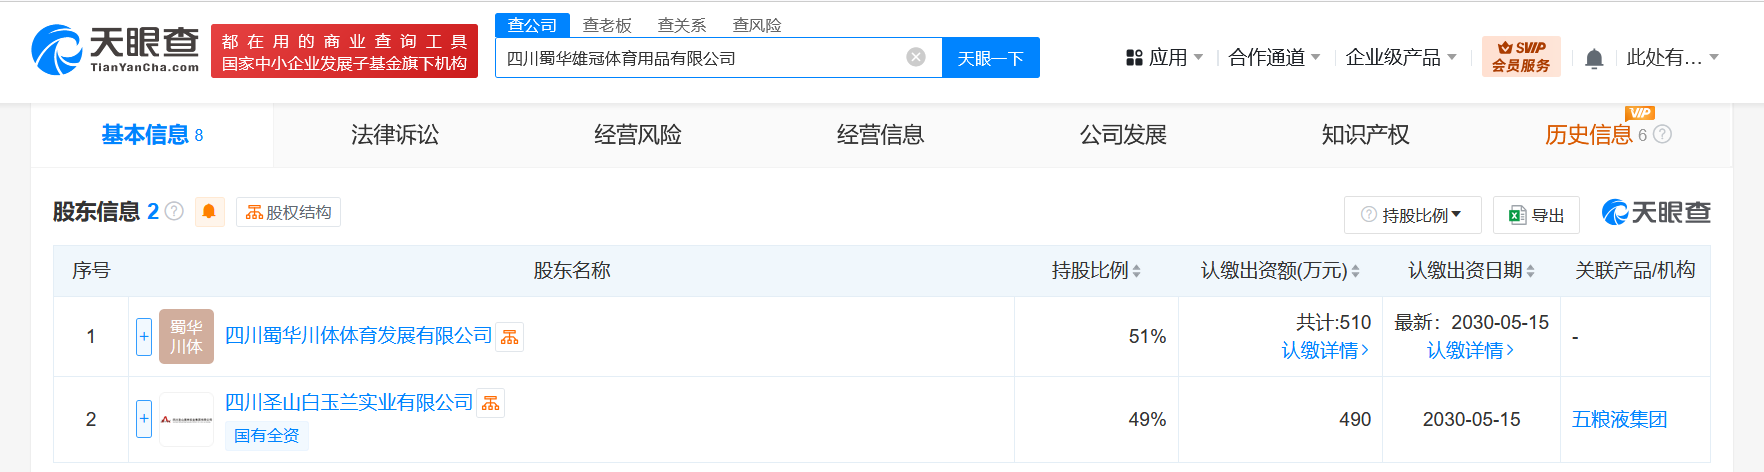Image resolution: width=1764 pixels, height=472 pixels.
Task: Click the 蜀华川体 company logo thumbnail
Action: [186, 336]
